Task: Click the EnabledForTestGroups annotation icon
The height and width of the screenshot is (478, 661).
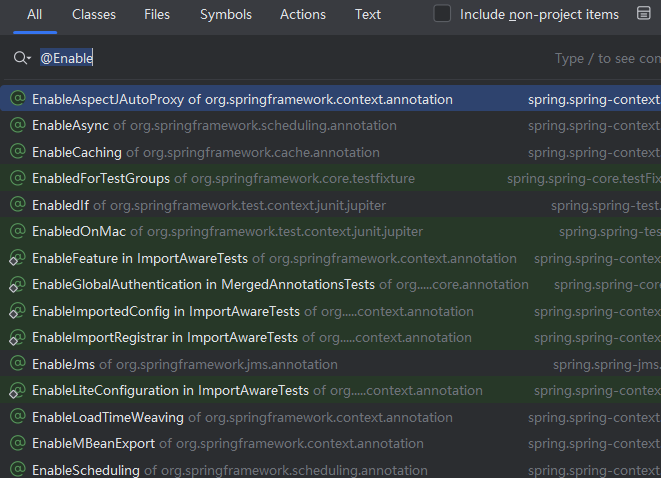Action: [x=17, y=178]
